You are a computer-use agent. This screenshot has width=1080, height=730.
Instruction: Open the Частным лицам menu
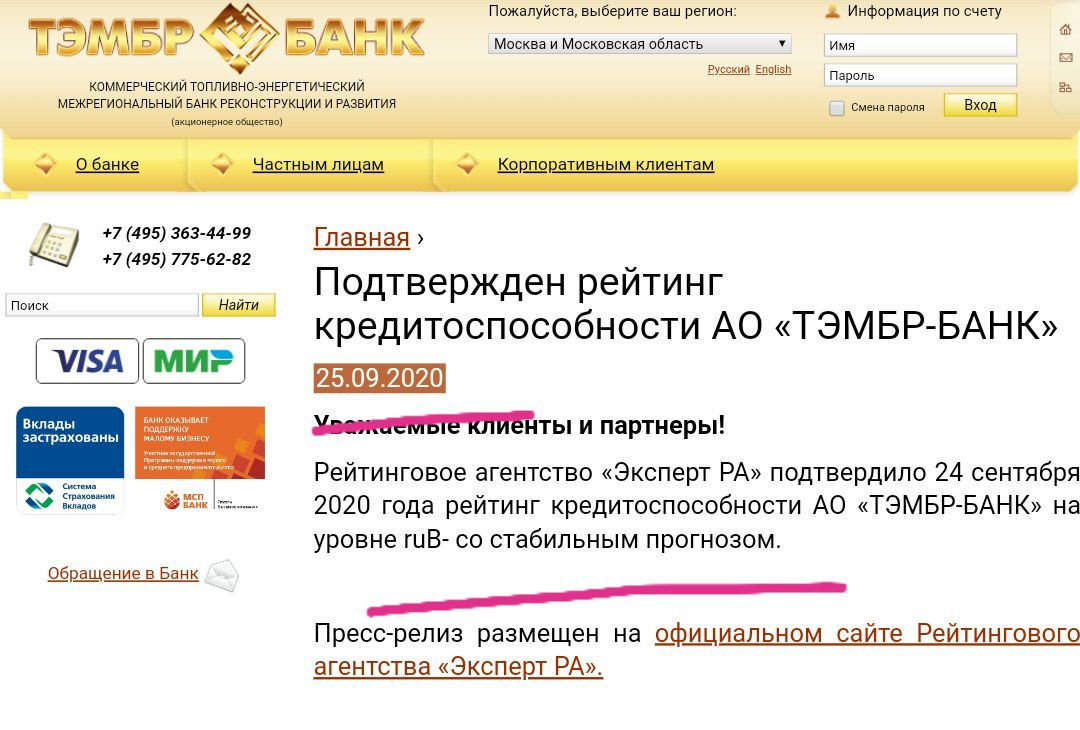pos(318,165)
